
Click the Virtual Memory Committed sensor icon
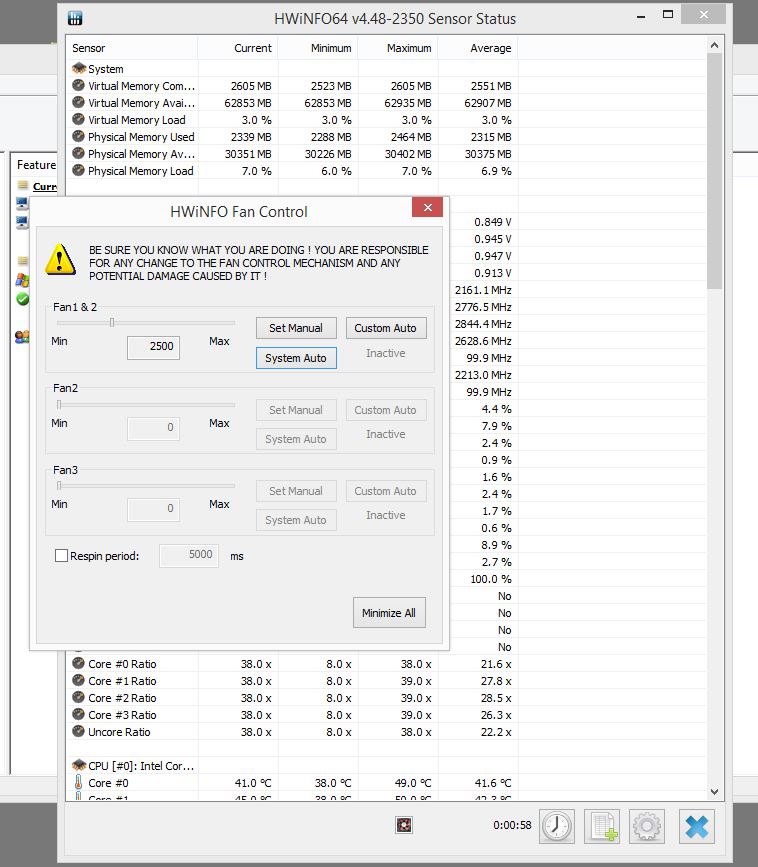(79, 85)
